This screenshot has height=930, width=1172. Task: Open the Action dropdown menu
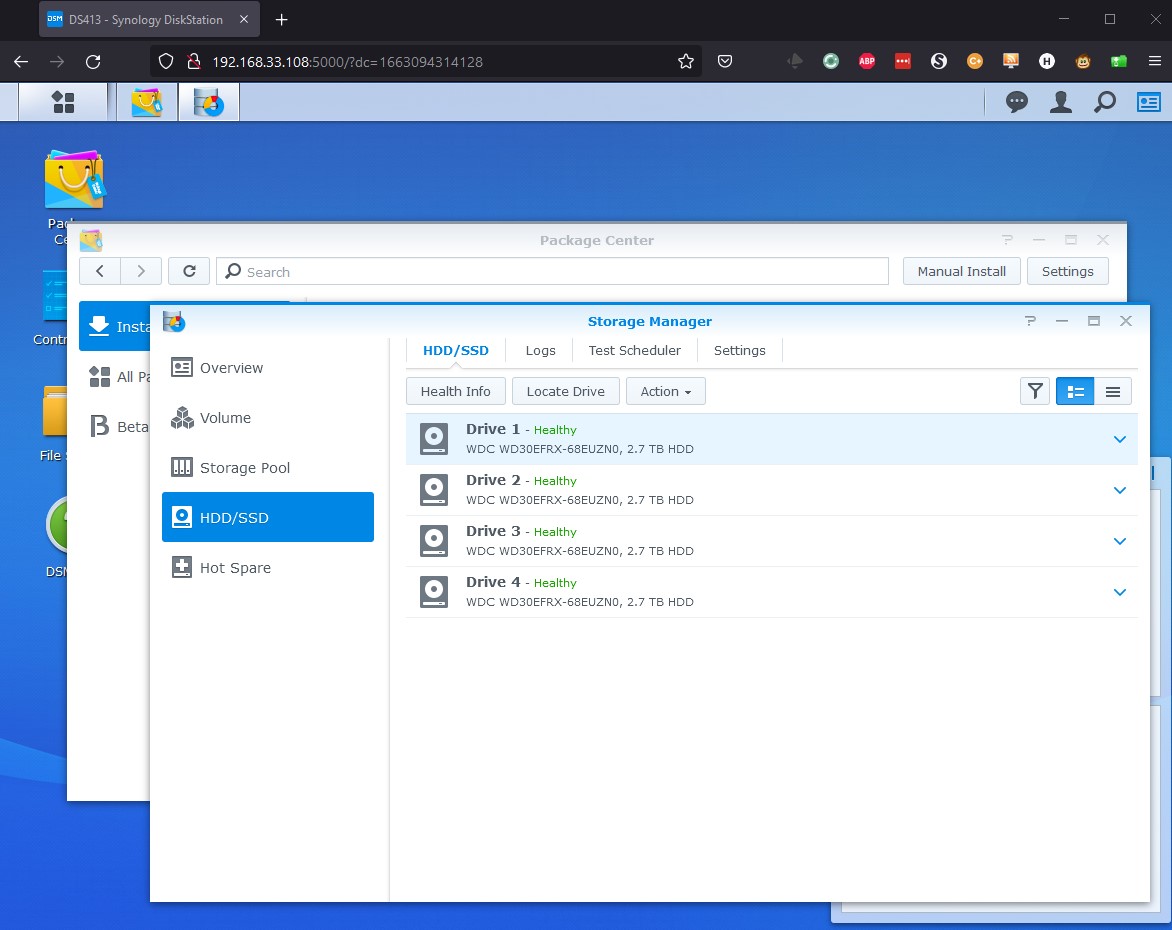point(665,391)
